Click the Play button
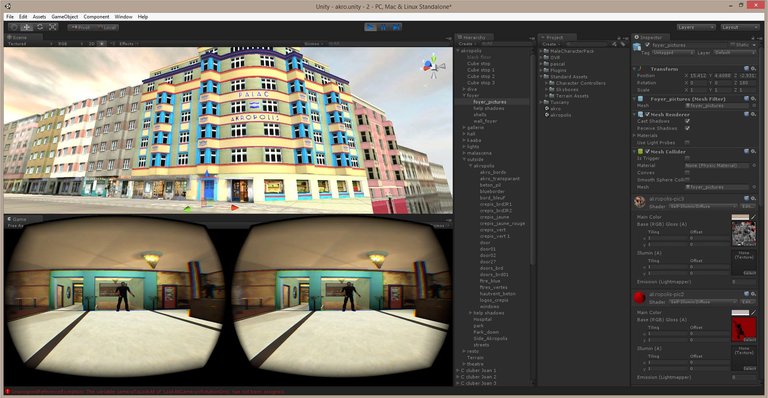Screen dimensions: 768x398 click(x=371, y=27)
